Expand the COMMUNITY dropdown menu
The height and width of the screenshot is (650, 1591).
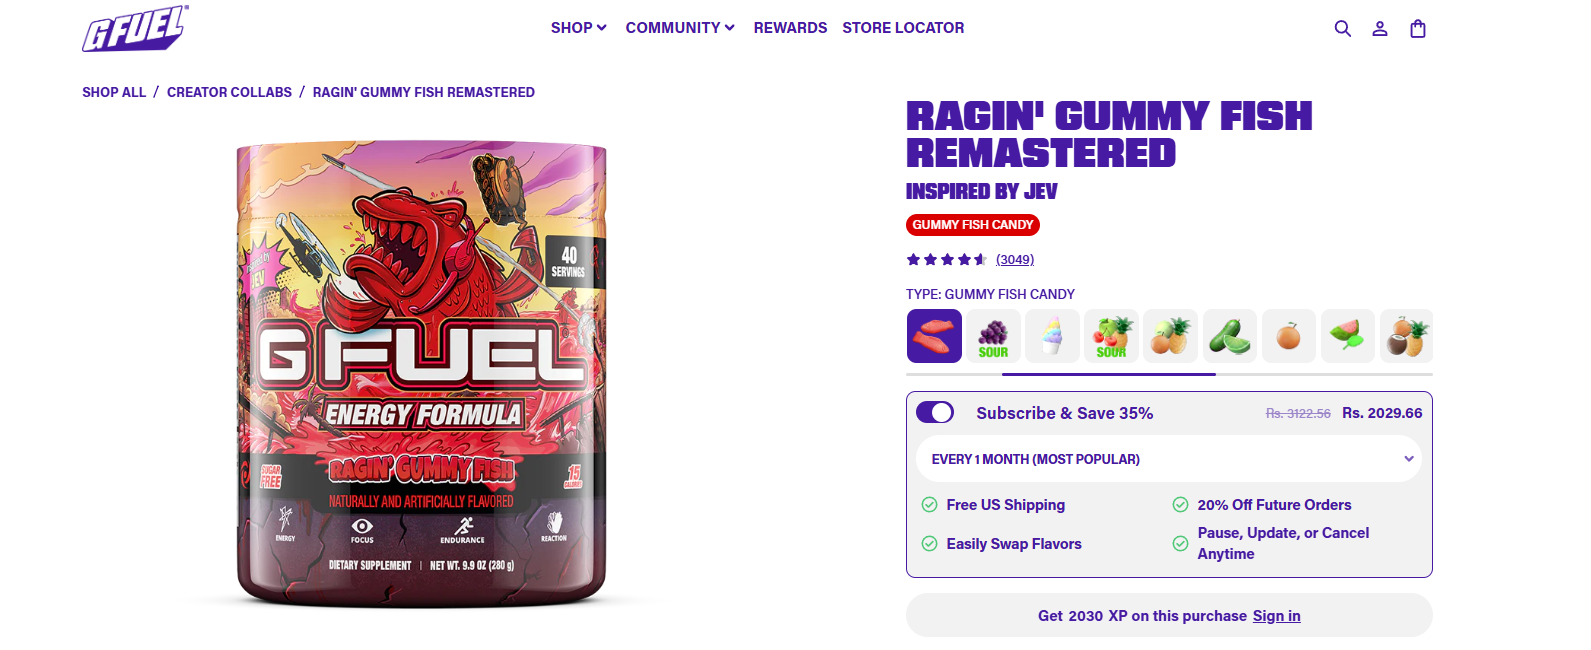tap(680, 28)
